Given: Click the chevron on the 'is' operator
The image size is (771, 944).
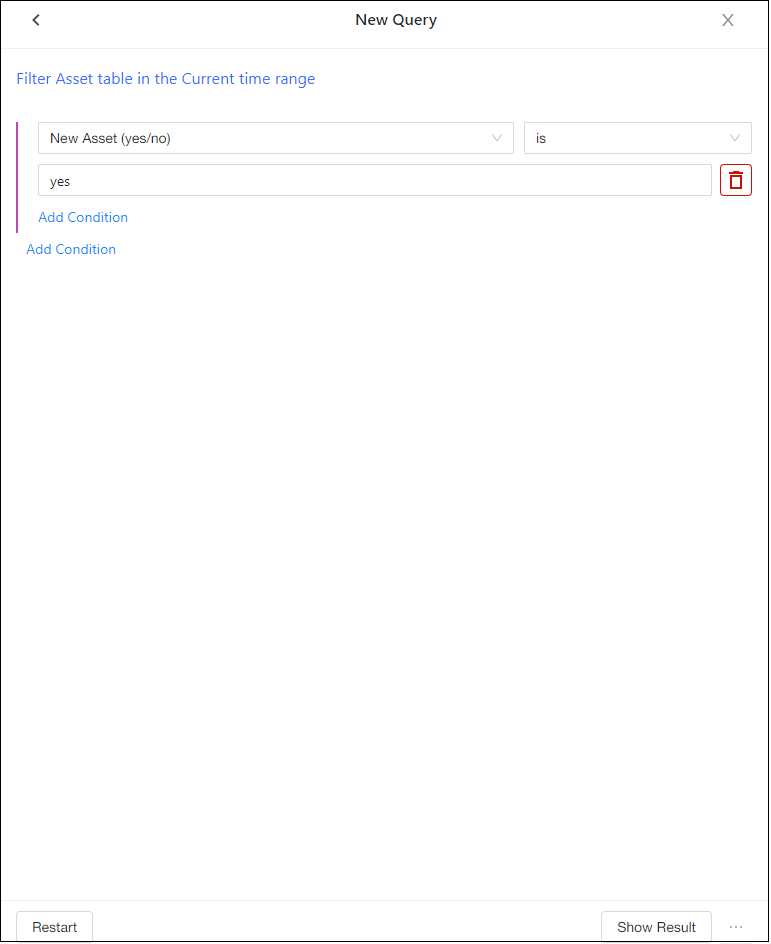Looking at the screenshot, I should point(735,138).
